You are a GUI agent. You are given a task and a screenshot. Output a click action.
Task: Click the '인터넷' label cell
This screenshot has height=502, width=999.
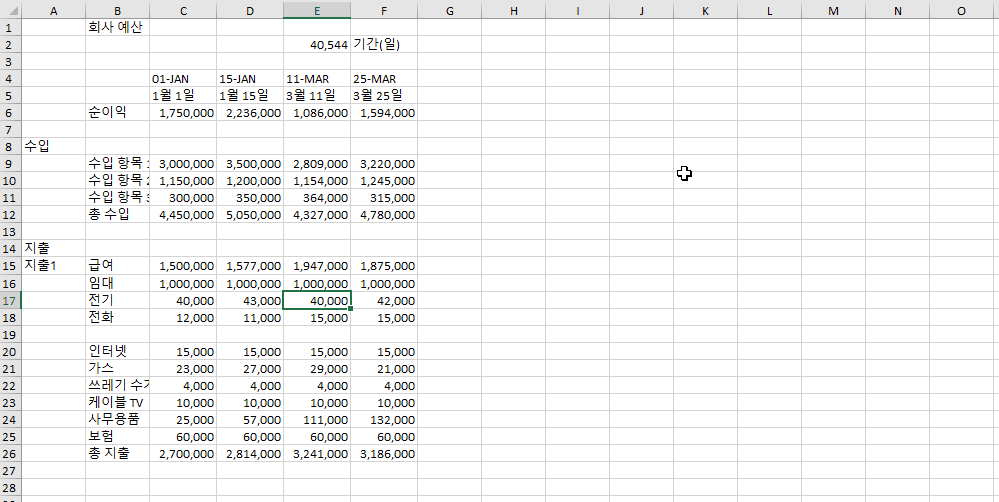click(x=117, y=351)
